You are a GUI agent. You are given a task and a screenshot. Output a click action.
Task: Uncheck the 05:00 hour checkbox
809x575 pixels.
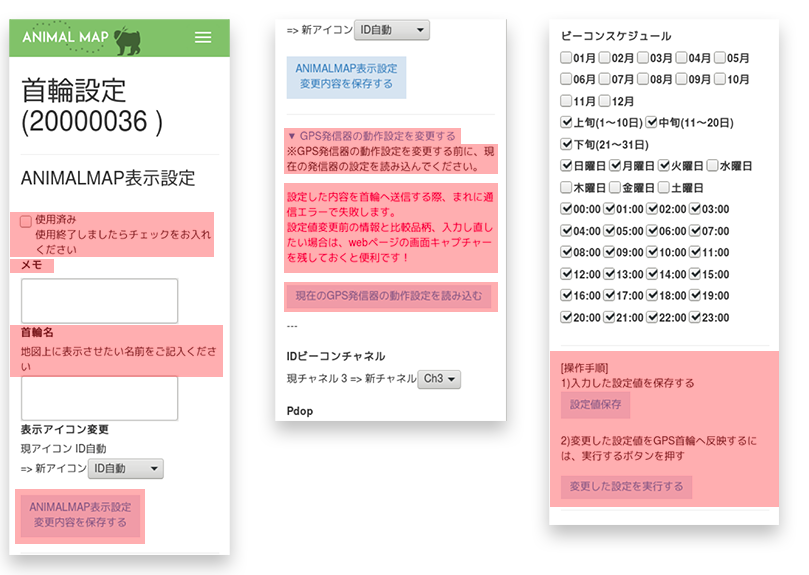(609, 230)
